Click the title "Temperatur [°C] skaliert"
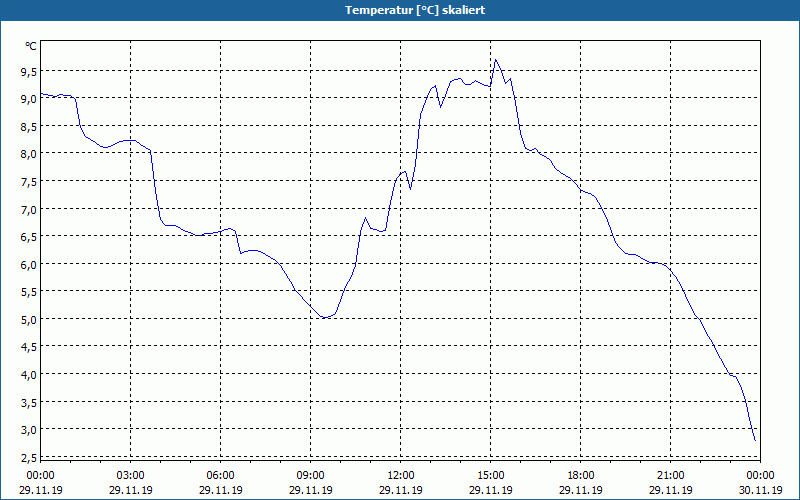 tap(415, 10)
